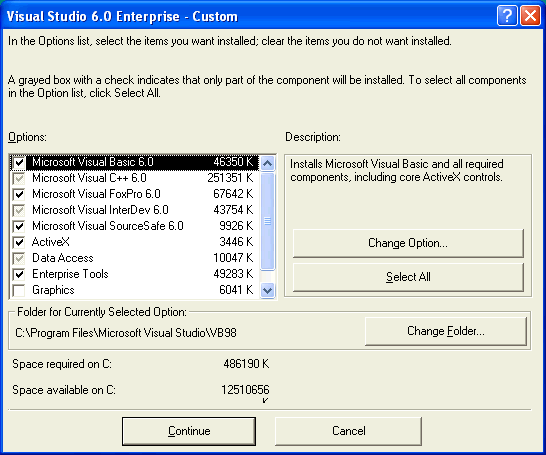
Task: Click the Change Option... button
Action: 408,243
